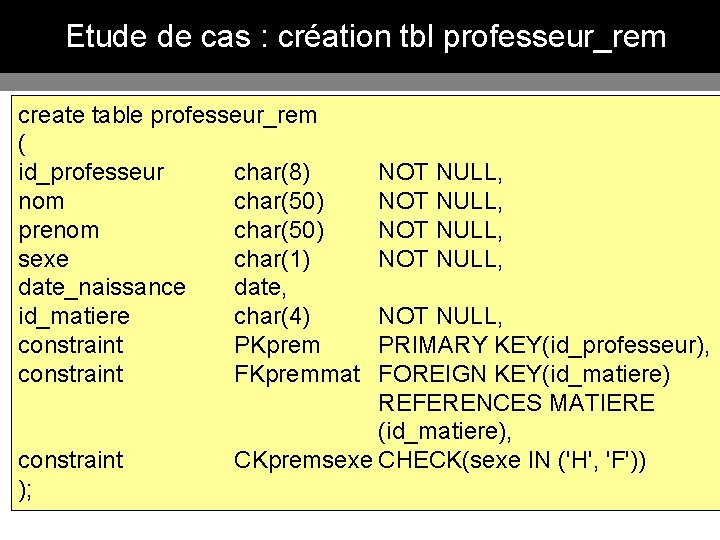The width and height of the screenshot is (720, 540).
Task: Click 'FOREIGN KEY(id_matiere)' text
Action: pyautogui.click(x=524, y=375)
